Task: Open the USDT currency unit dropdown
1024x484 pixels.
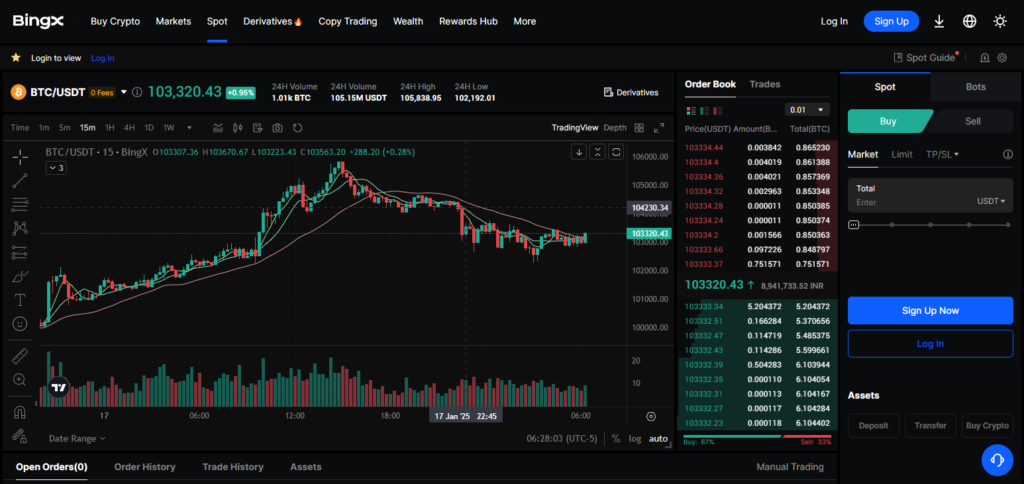Action: 991,202
